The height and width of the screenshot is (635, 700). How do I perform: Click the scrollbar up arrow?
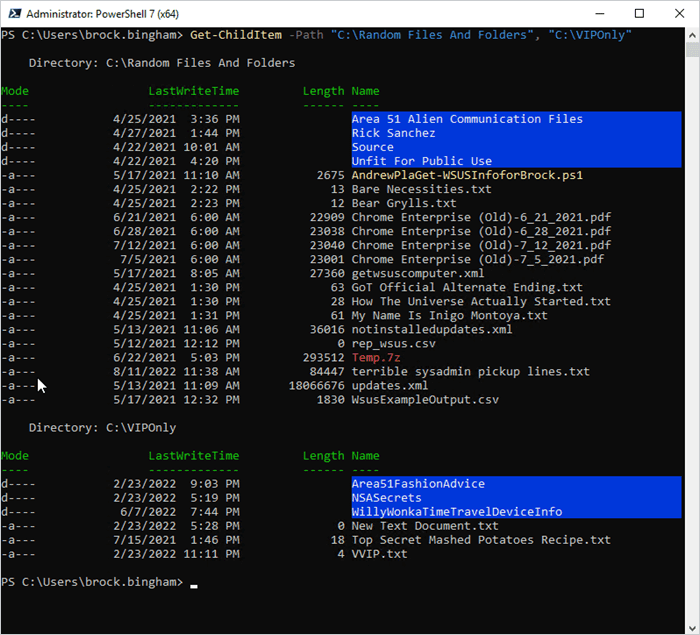click(692, 35)
